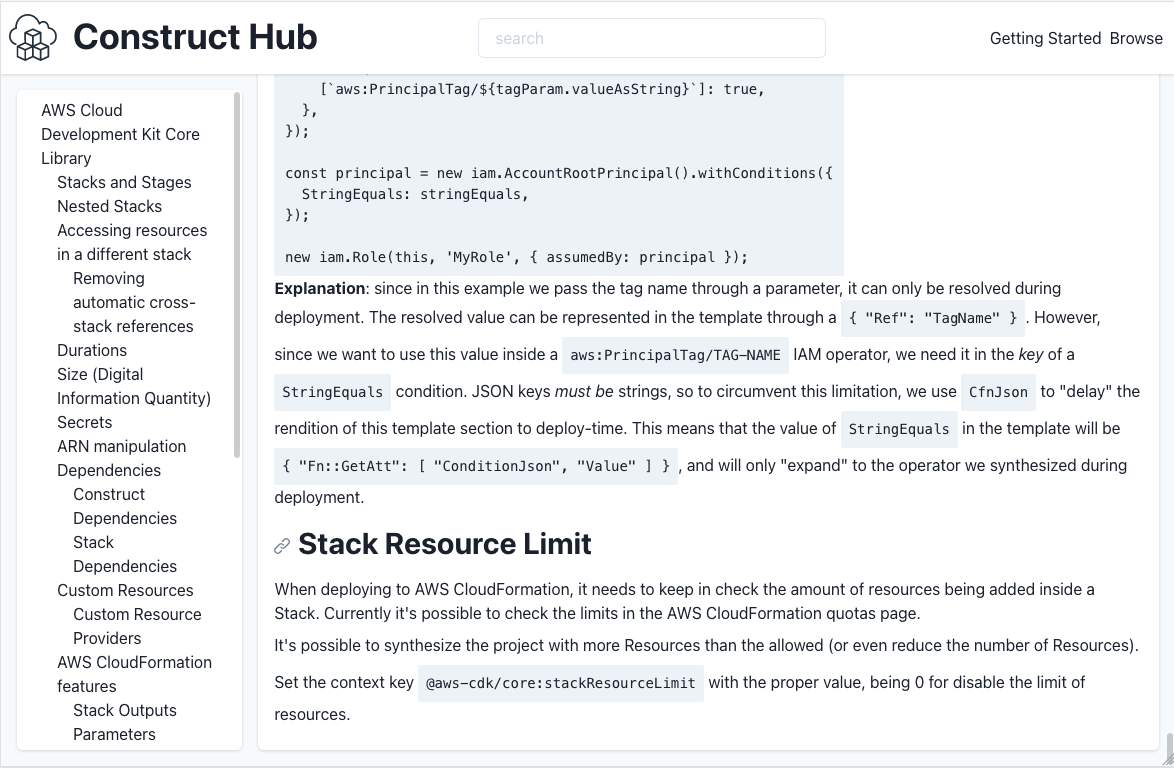Open Accessing resources in a different stack
1174x768 pixels.
[132, 242]
